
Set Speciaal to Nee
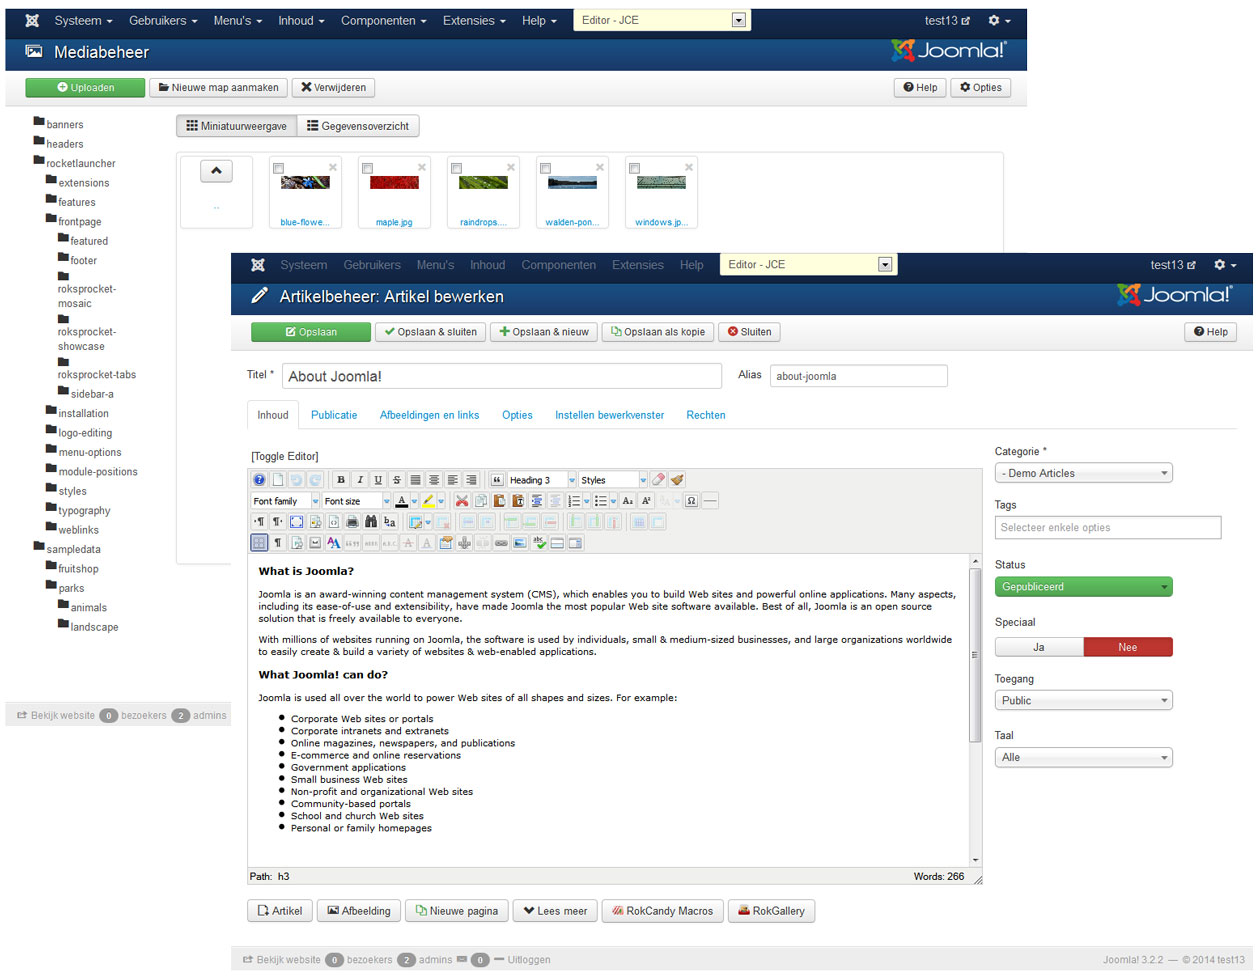tap(1128, 647)
